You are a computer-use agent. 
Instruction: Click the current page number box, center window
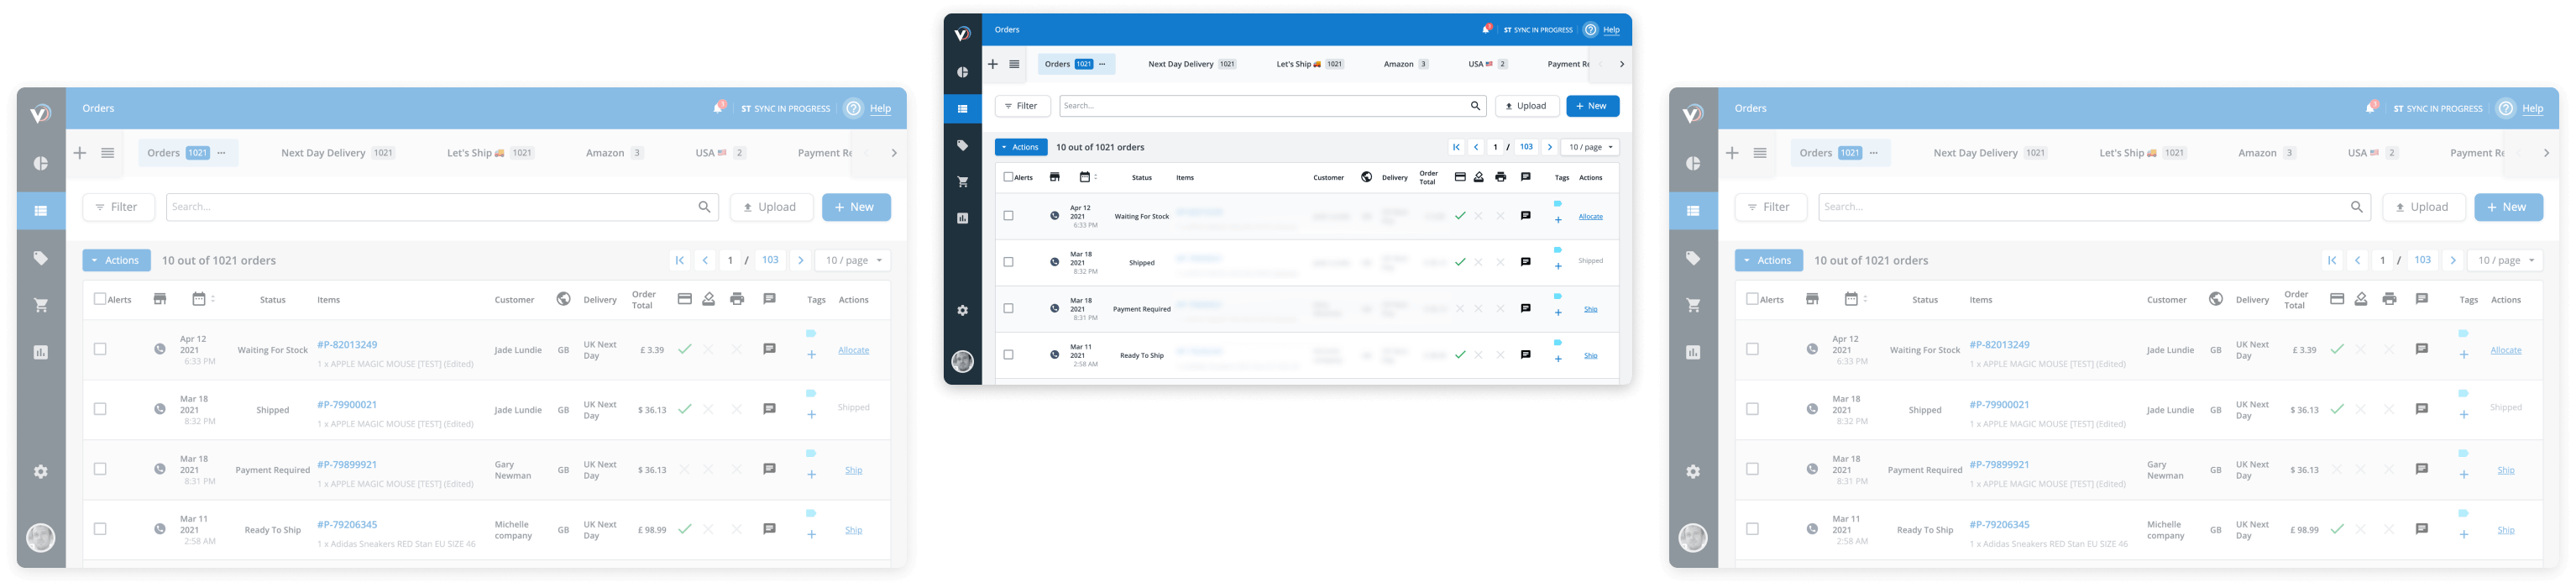click(1495, 147)
